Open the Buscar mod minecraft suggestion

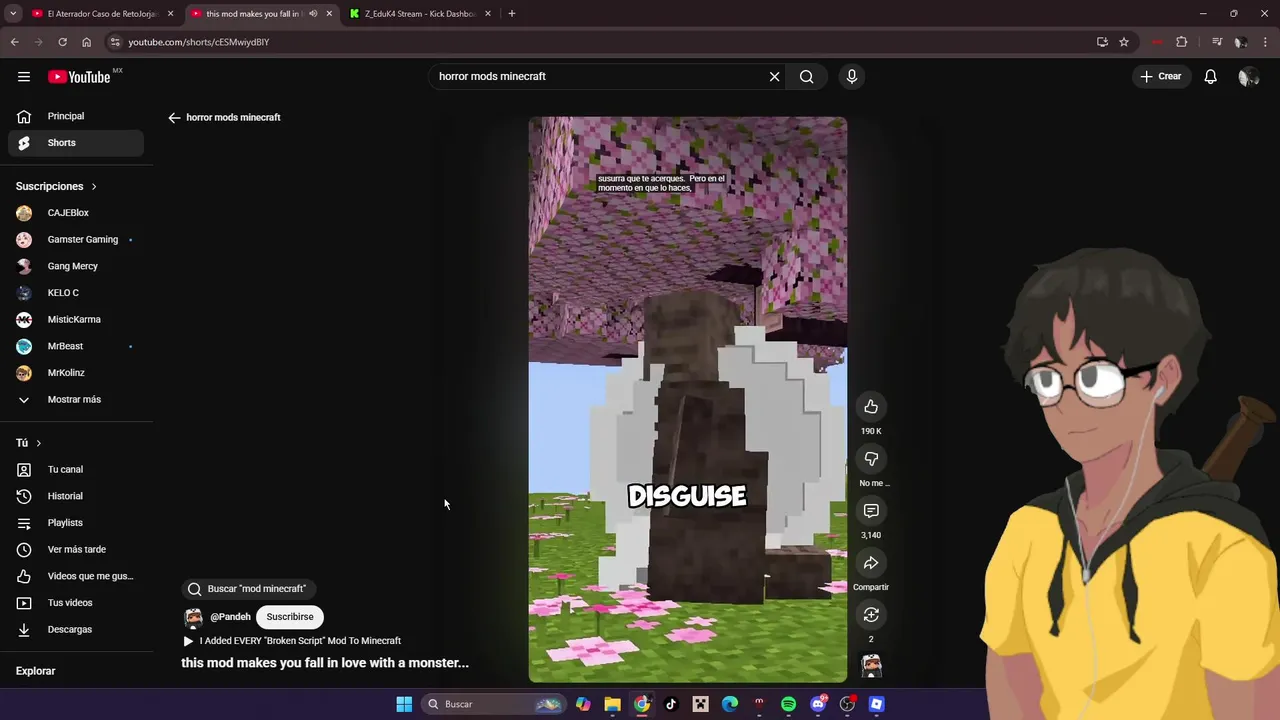pyautogui.click(x=248, y=589)
